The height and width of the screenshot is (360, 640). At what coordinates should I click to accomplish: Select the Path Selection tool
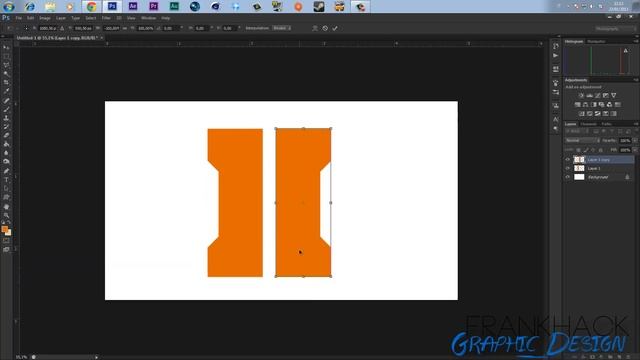tap(6, 189)
